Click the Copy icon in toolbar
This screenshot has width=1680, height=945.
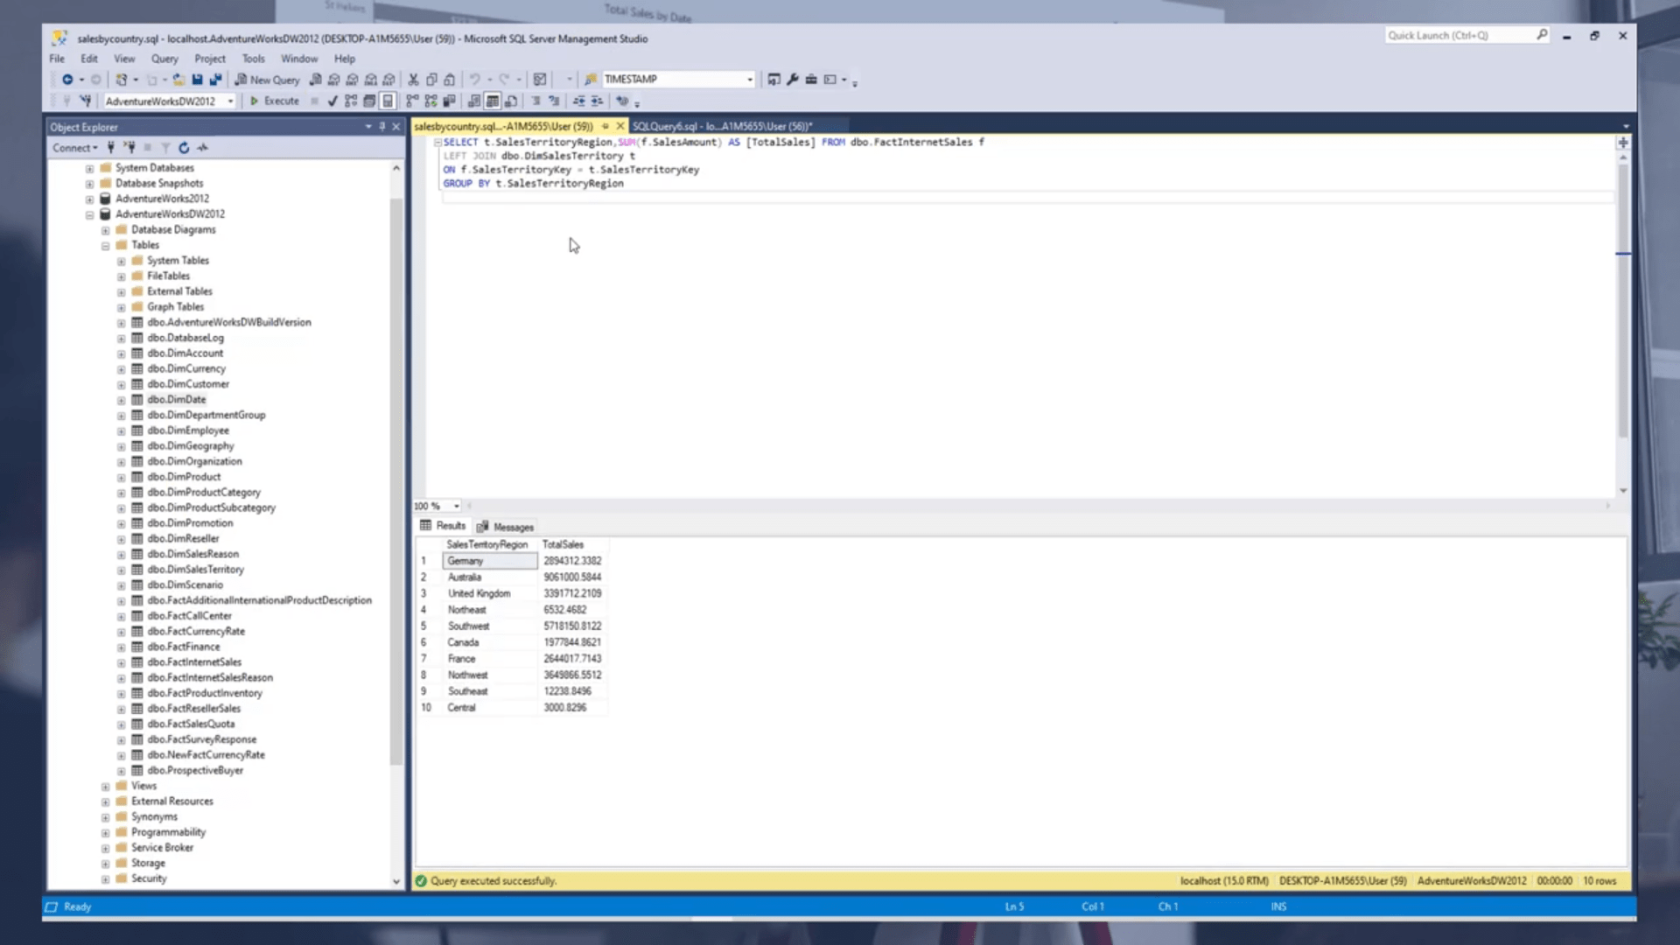[x=431, y=79]
